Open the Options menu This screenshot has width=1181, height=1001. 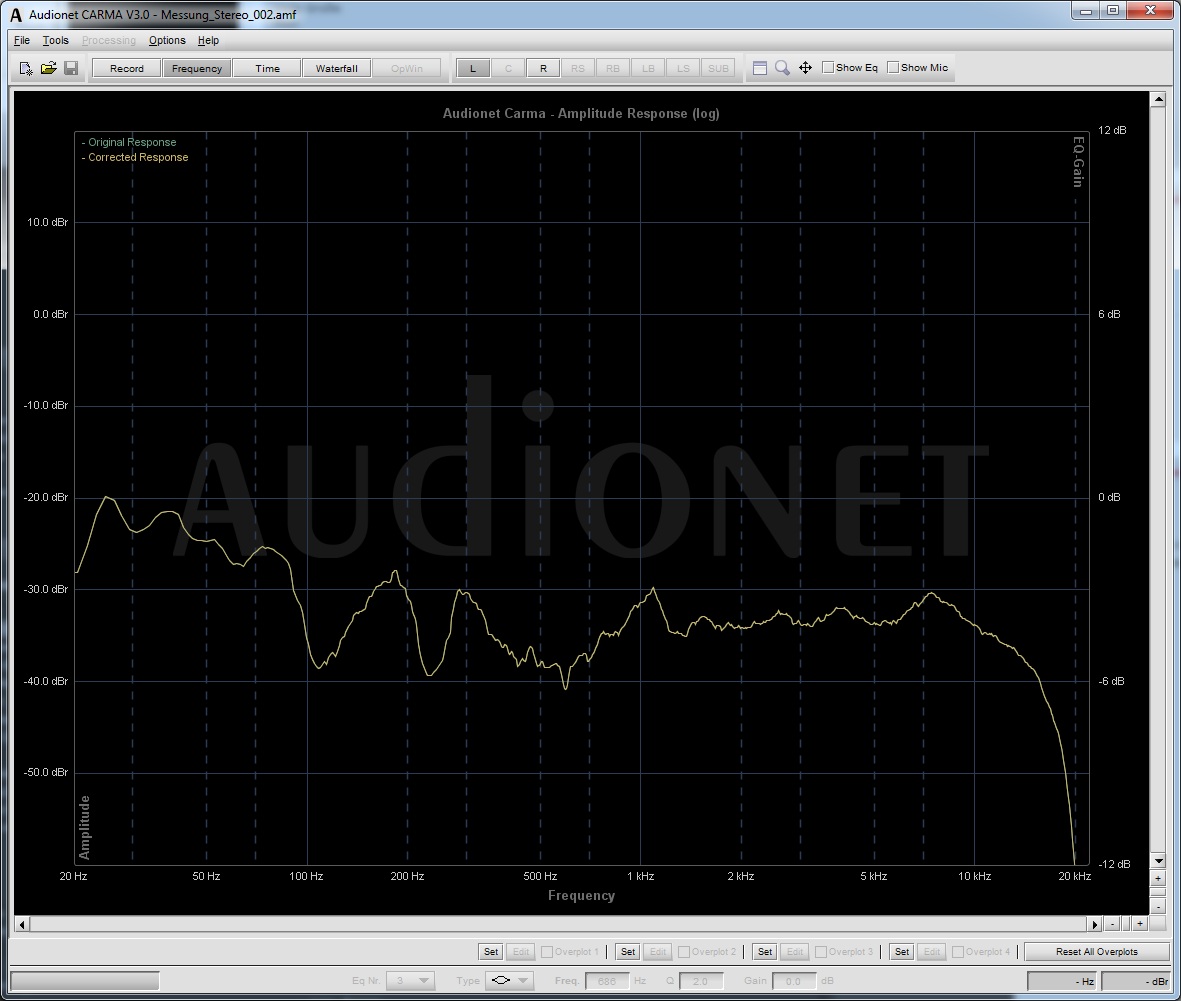[167, 40]
